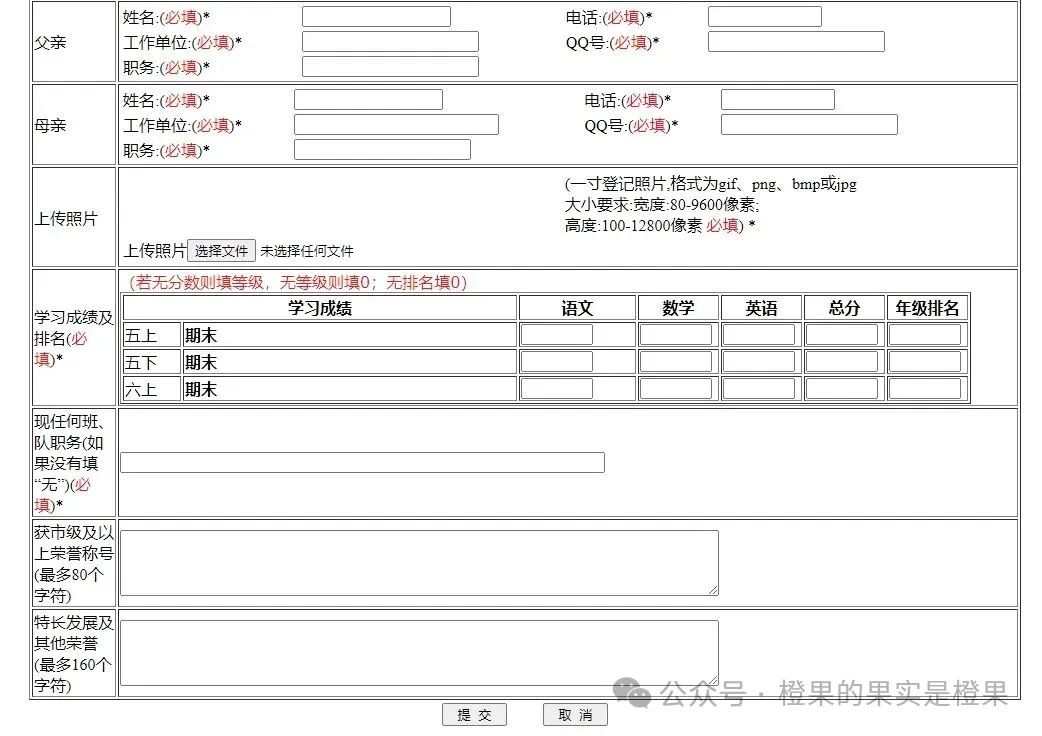Click the 六上 期末 数学 score field

676,389
